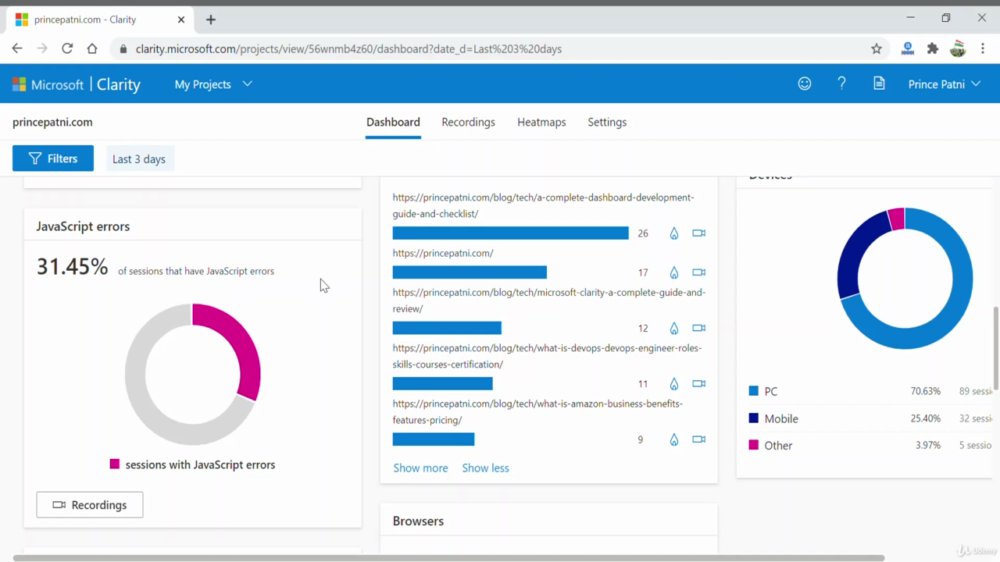
Task: Open recordings for microsoft-clarity guide page
Action: point(699,328)
